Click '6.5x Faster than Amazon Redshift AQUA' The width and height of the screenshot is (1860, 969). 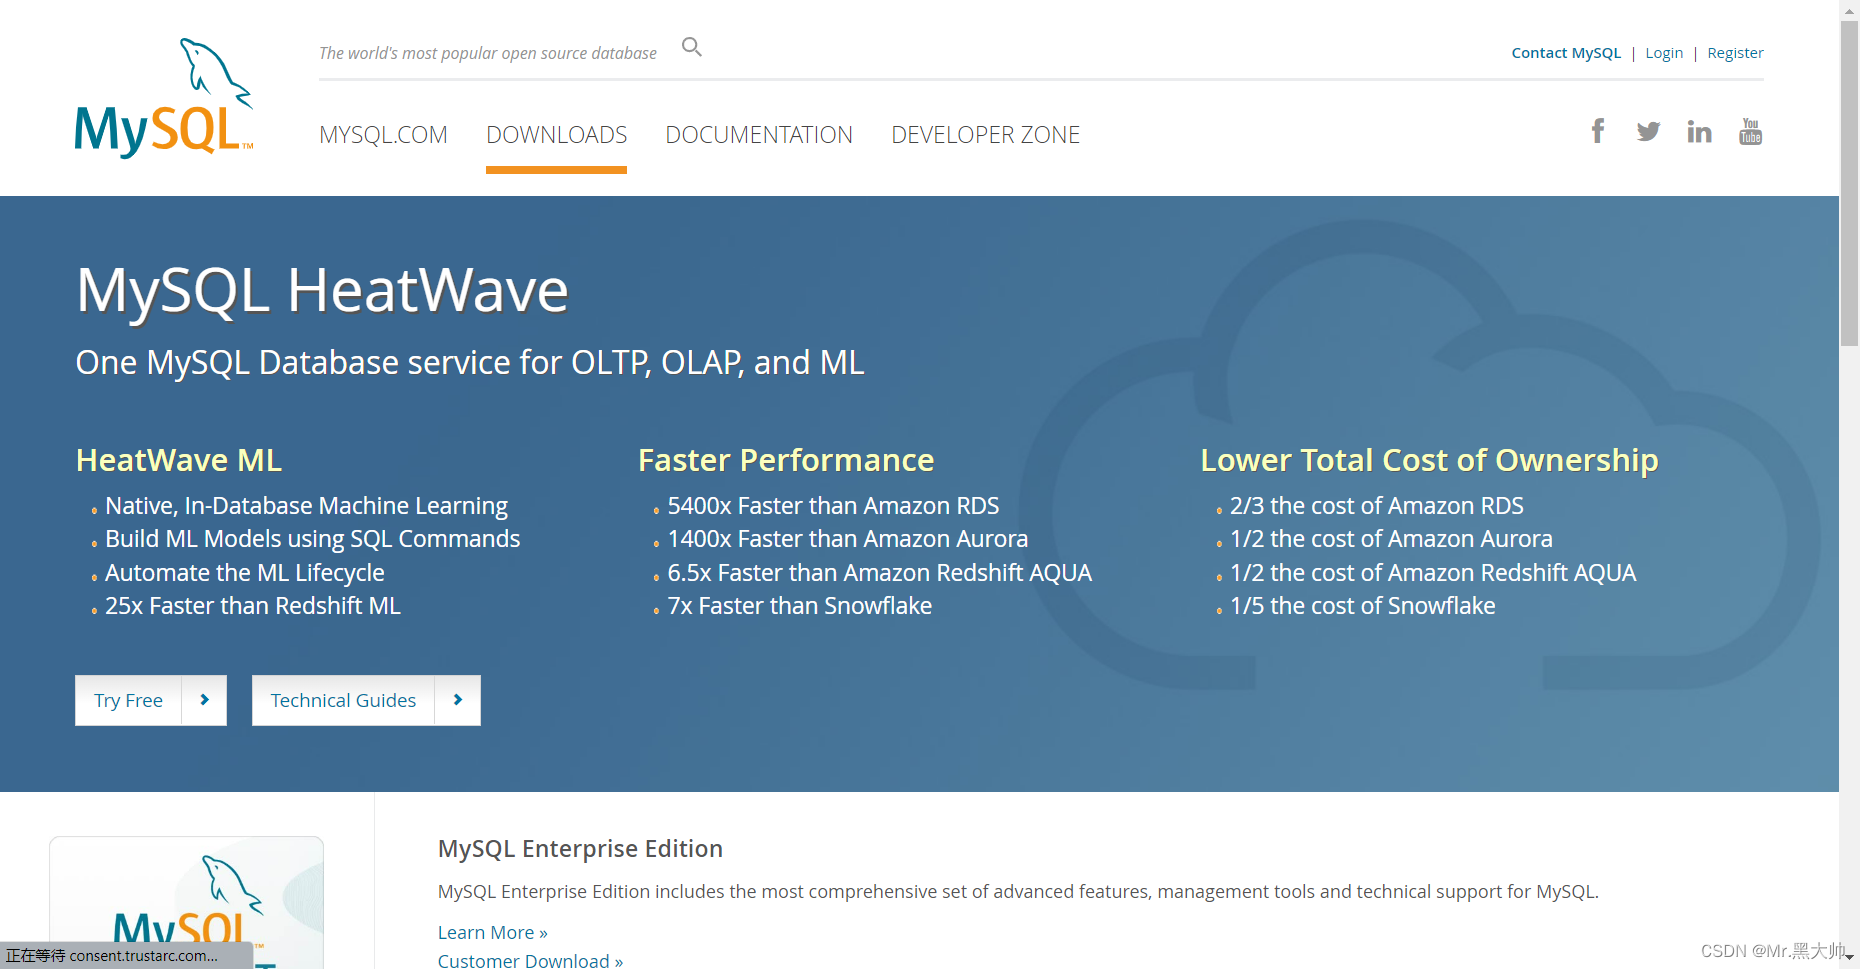tap(879, 573)
